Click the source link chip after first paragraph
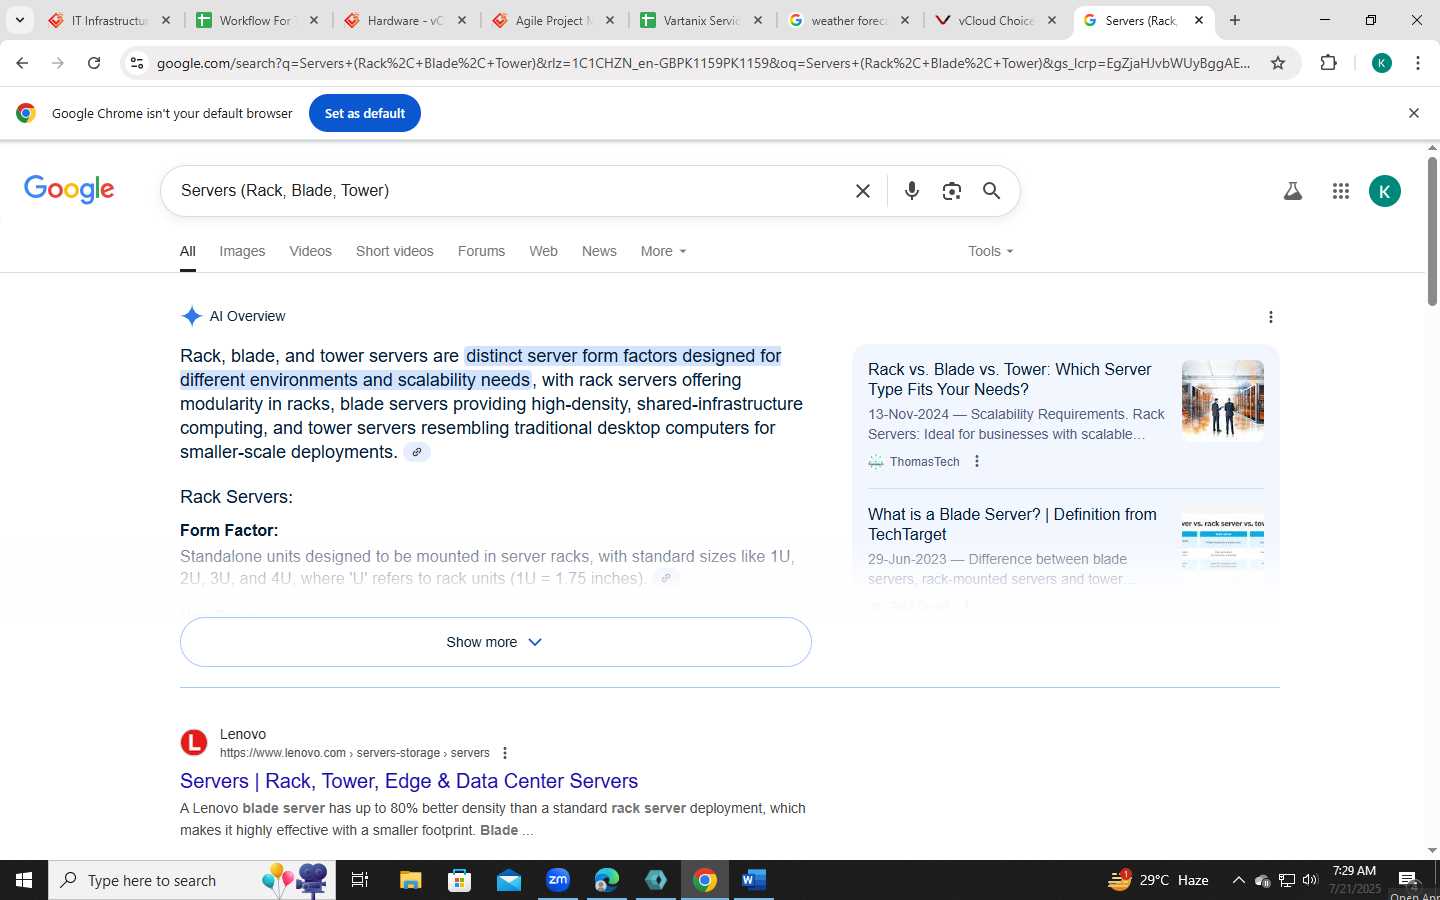 point(417,452)
